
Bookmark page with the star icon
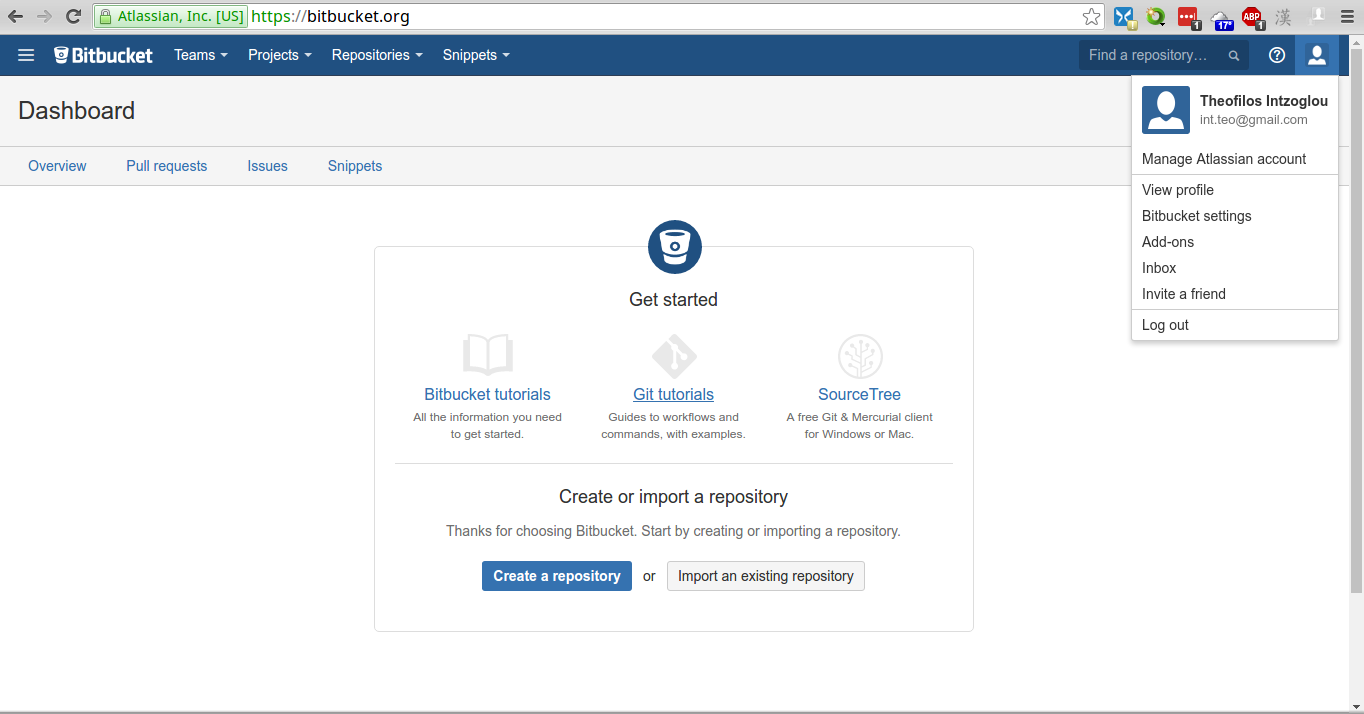pyautogui.click(x=1091, y=16)
